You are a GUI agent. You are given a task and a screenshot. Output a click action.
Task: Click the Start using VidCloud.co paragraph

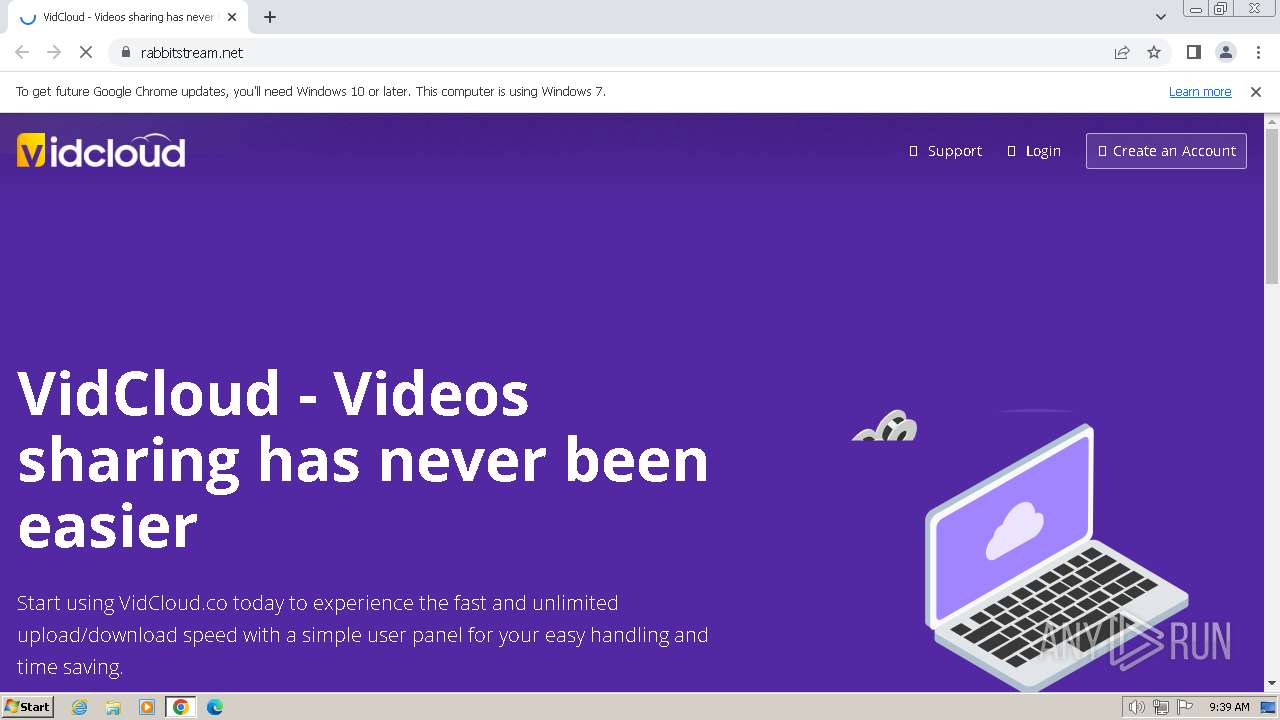pyautogui.click(x=363, y=635)
